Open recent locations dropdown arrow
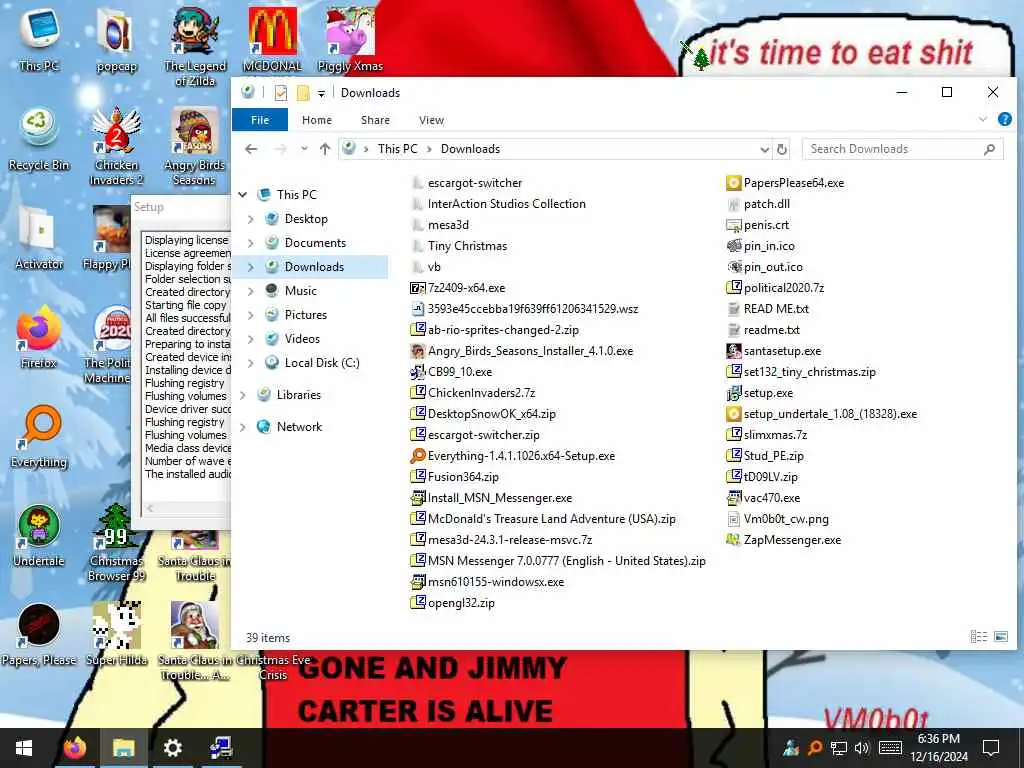Viewport: 1024px width, 768px height. coord(304,149)
